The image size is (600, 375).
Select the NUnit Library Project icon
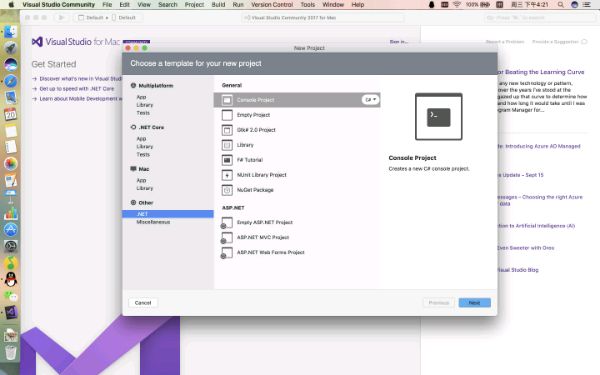coord(227,175)
